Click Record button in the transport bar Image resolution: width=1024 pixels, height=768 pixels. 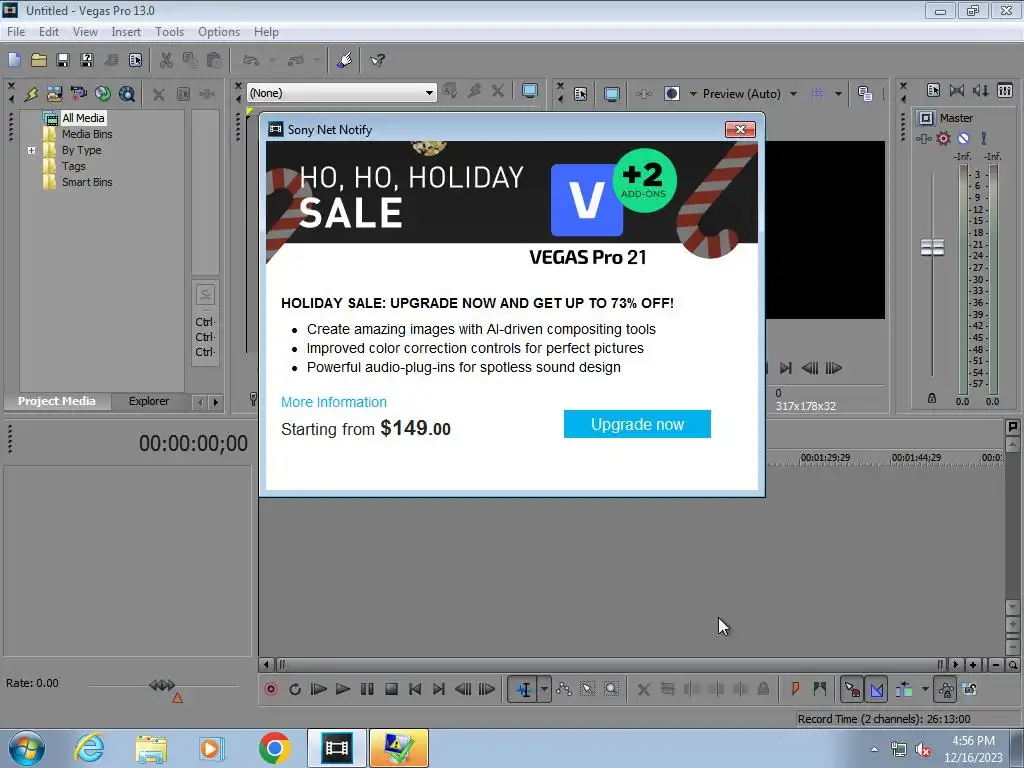270,689
